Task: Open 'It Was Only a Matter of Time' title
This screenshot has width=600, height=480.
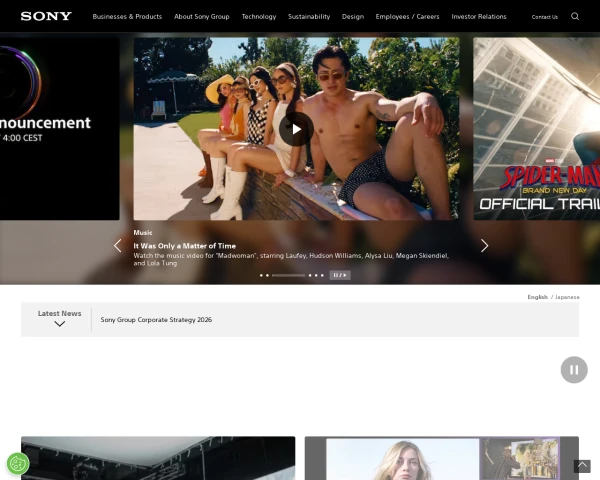Action: pyautogui.click(x=184, y=246)
